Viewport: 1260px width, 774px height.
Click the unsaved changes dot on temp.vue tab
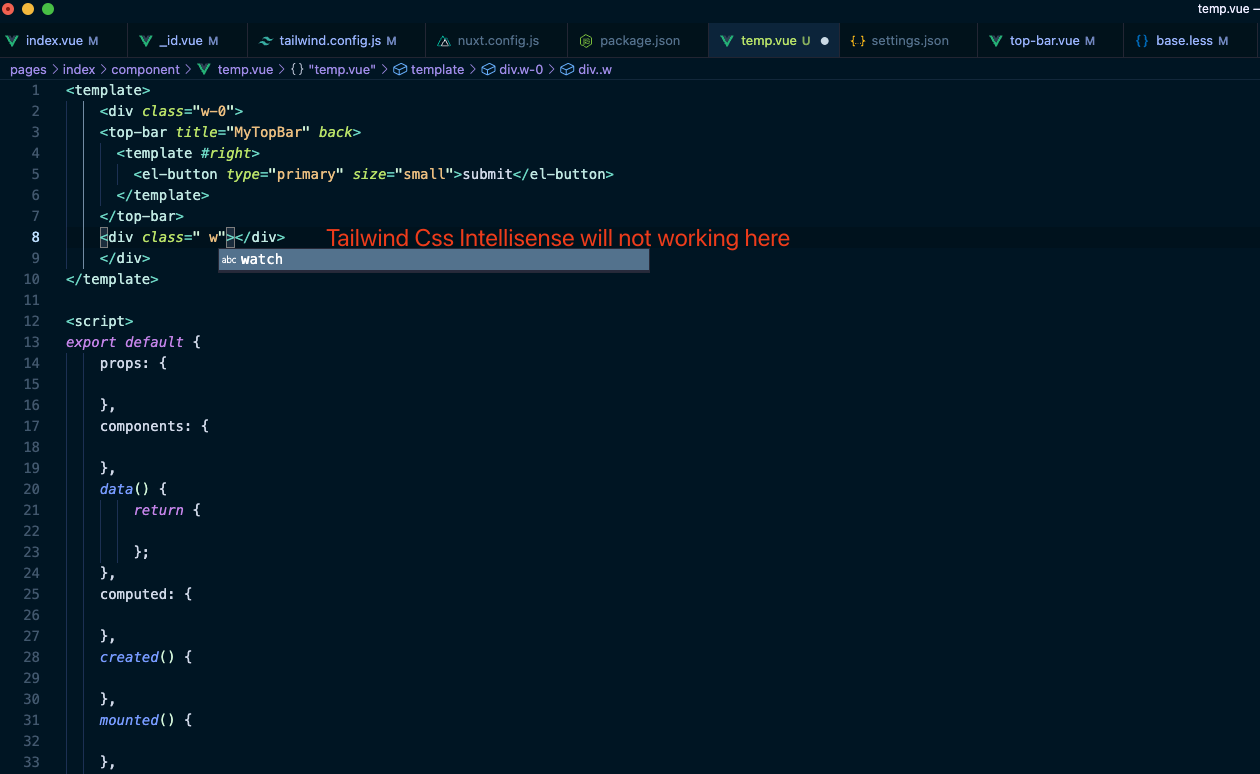824,41
